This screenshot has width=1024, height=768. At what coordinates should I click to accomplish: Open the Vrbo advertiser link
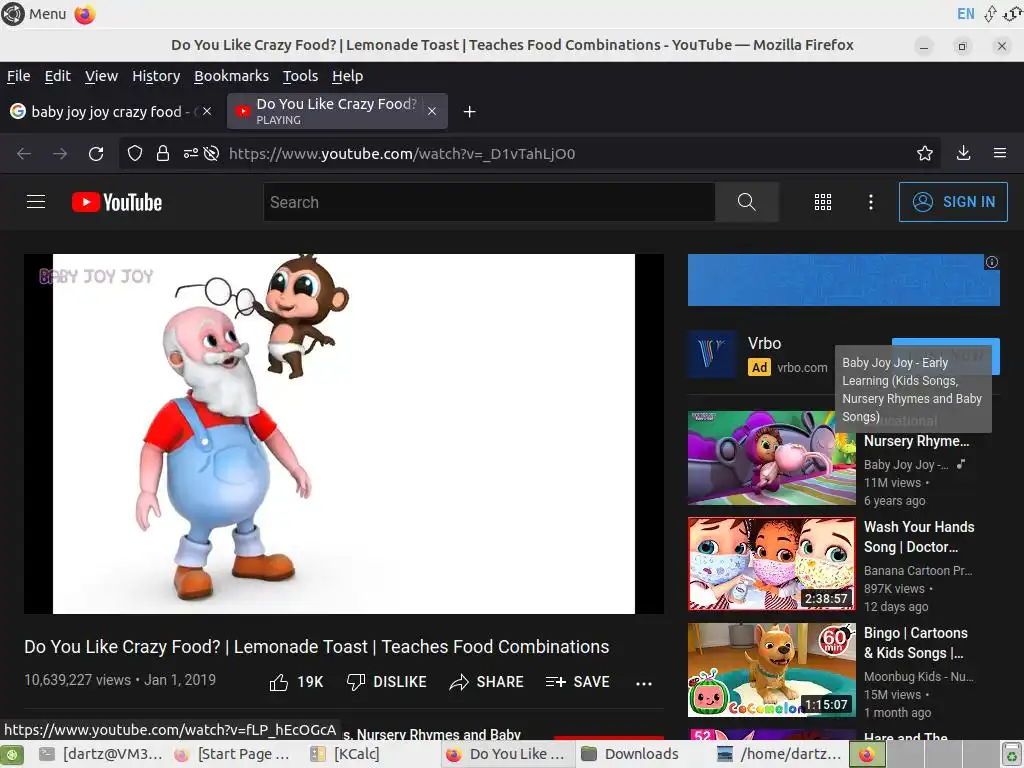(x=802, y=368)
